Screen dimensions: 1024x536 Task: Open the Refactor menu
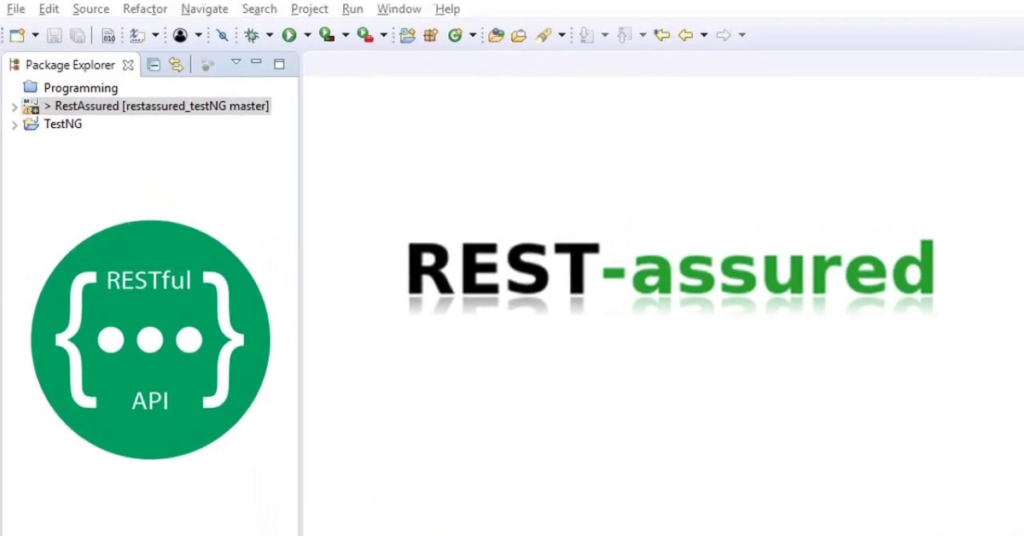tap(145, 9)
